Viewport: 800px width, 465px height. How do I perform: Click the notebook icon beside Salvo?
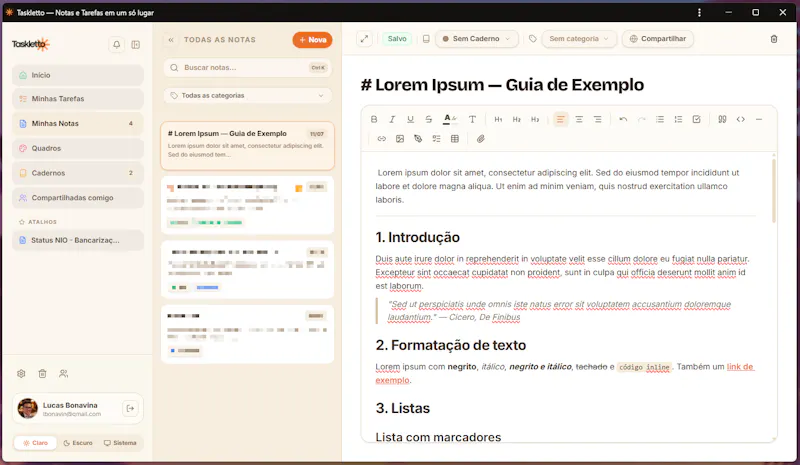pos(426,39)
